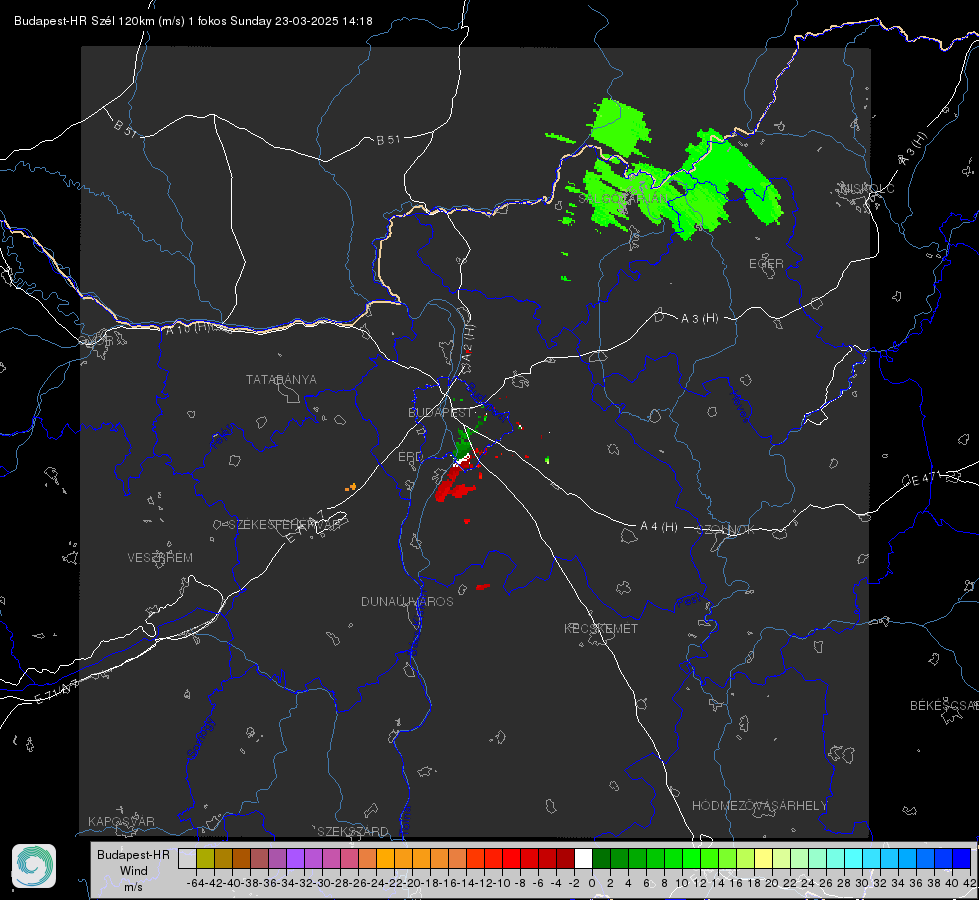Select the A 3 (H) label south of Eger
This screenshot has height=900, width=979.
[699, 319]
